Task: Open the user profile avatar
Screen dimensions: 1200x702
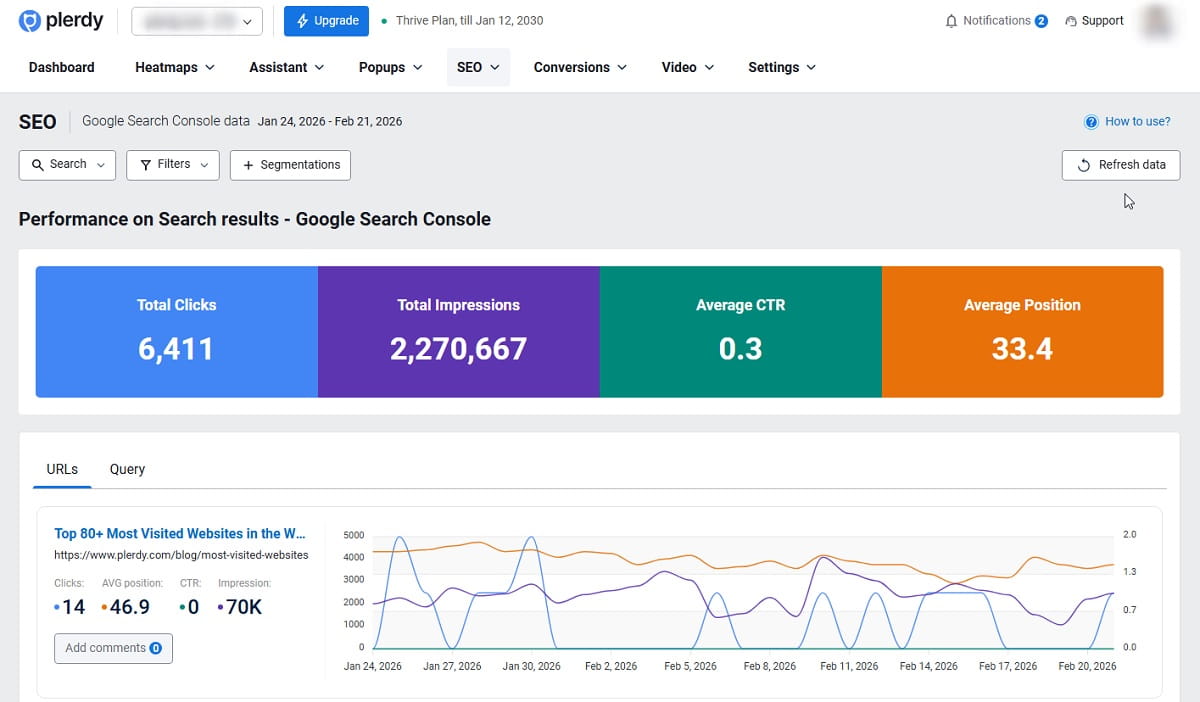Action: 1157,20
